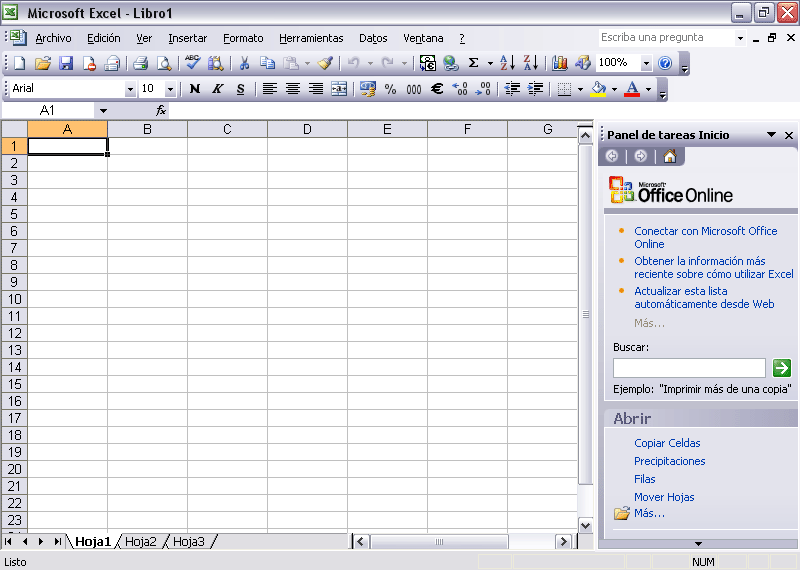
Task: Open a file with the Open folder icon
Action: pyautogui.click(x=43, y=63)
